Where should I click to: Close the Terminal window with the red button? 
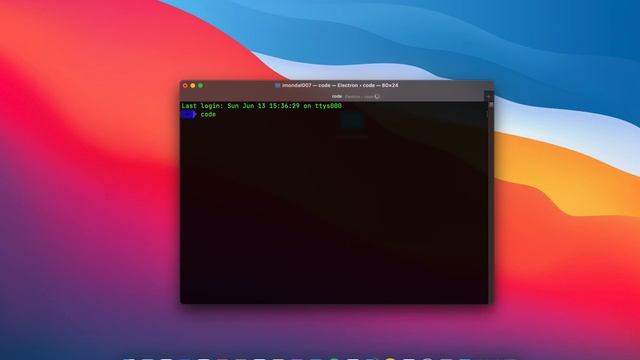click(185, 86)
